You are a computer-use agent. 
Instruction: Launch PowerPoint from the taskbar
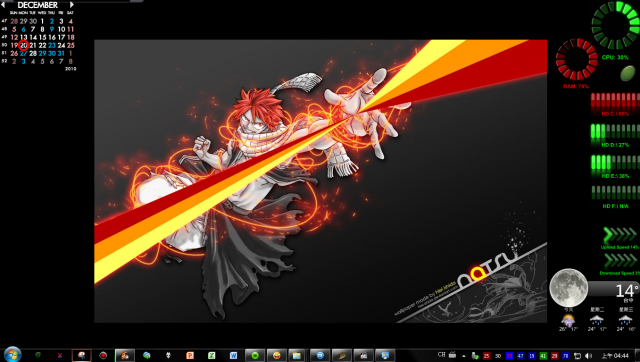pyautogui.click(x=190, y=355)
